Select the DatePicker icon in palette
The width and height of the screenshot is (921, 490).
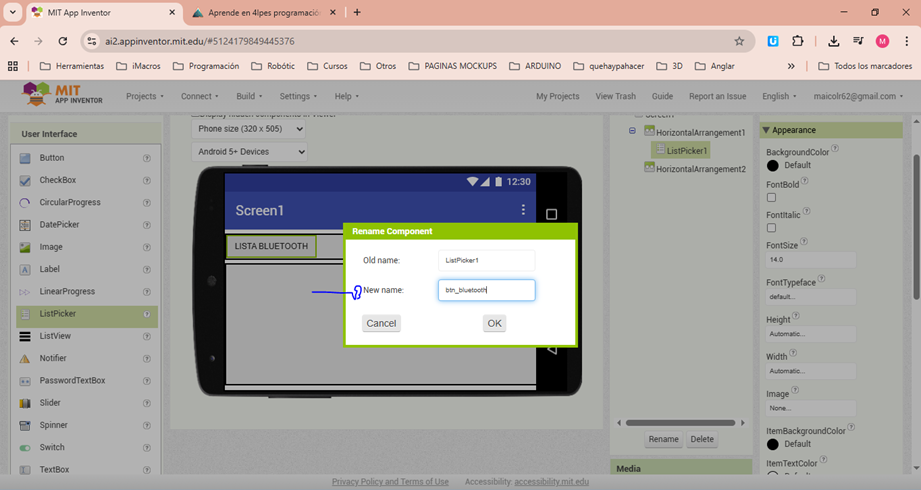(x=25, y=225)
